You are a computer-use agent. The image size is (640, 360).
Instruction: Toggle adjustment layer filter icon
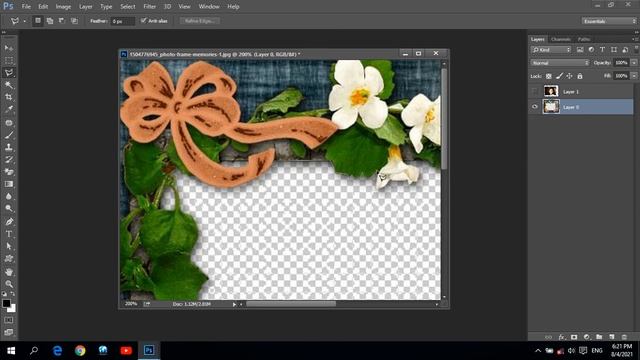[591, 50]
